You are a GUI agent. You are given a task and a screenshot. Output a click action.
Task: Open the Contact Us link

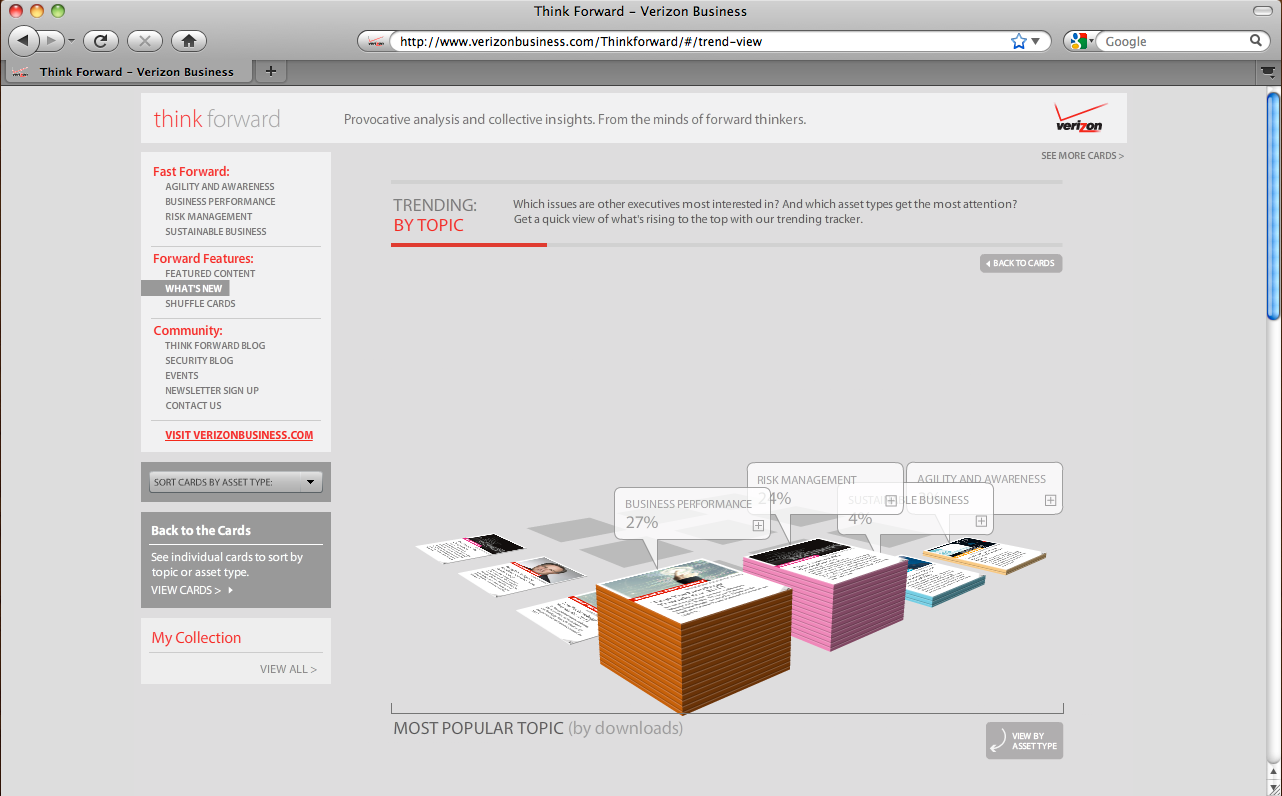(x=193, y=406)
